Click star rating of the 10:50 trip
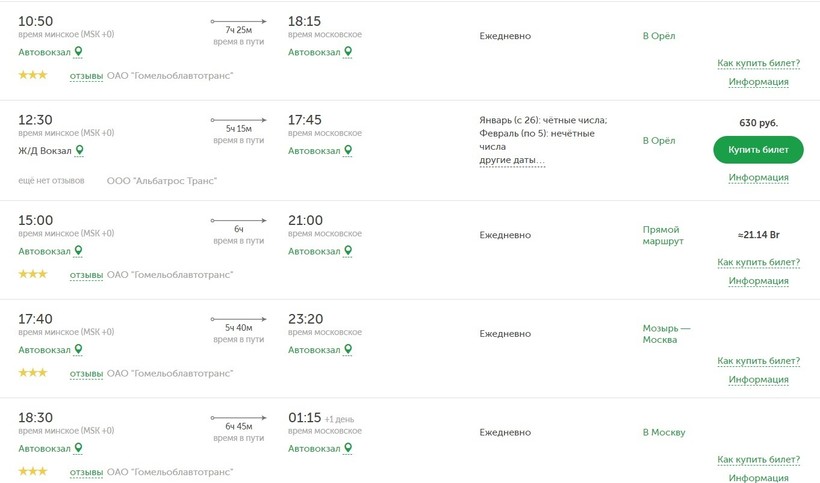The width and height of the screenshot is (820, 483). pyautogui.click(x=33, y=75)
